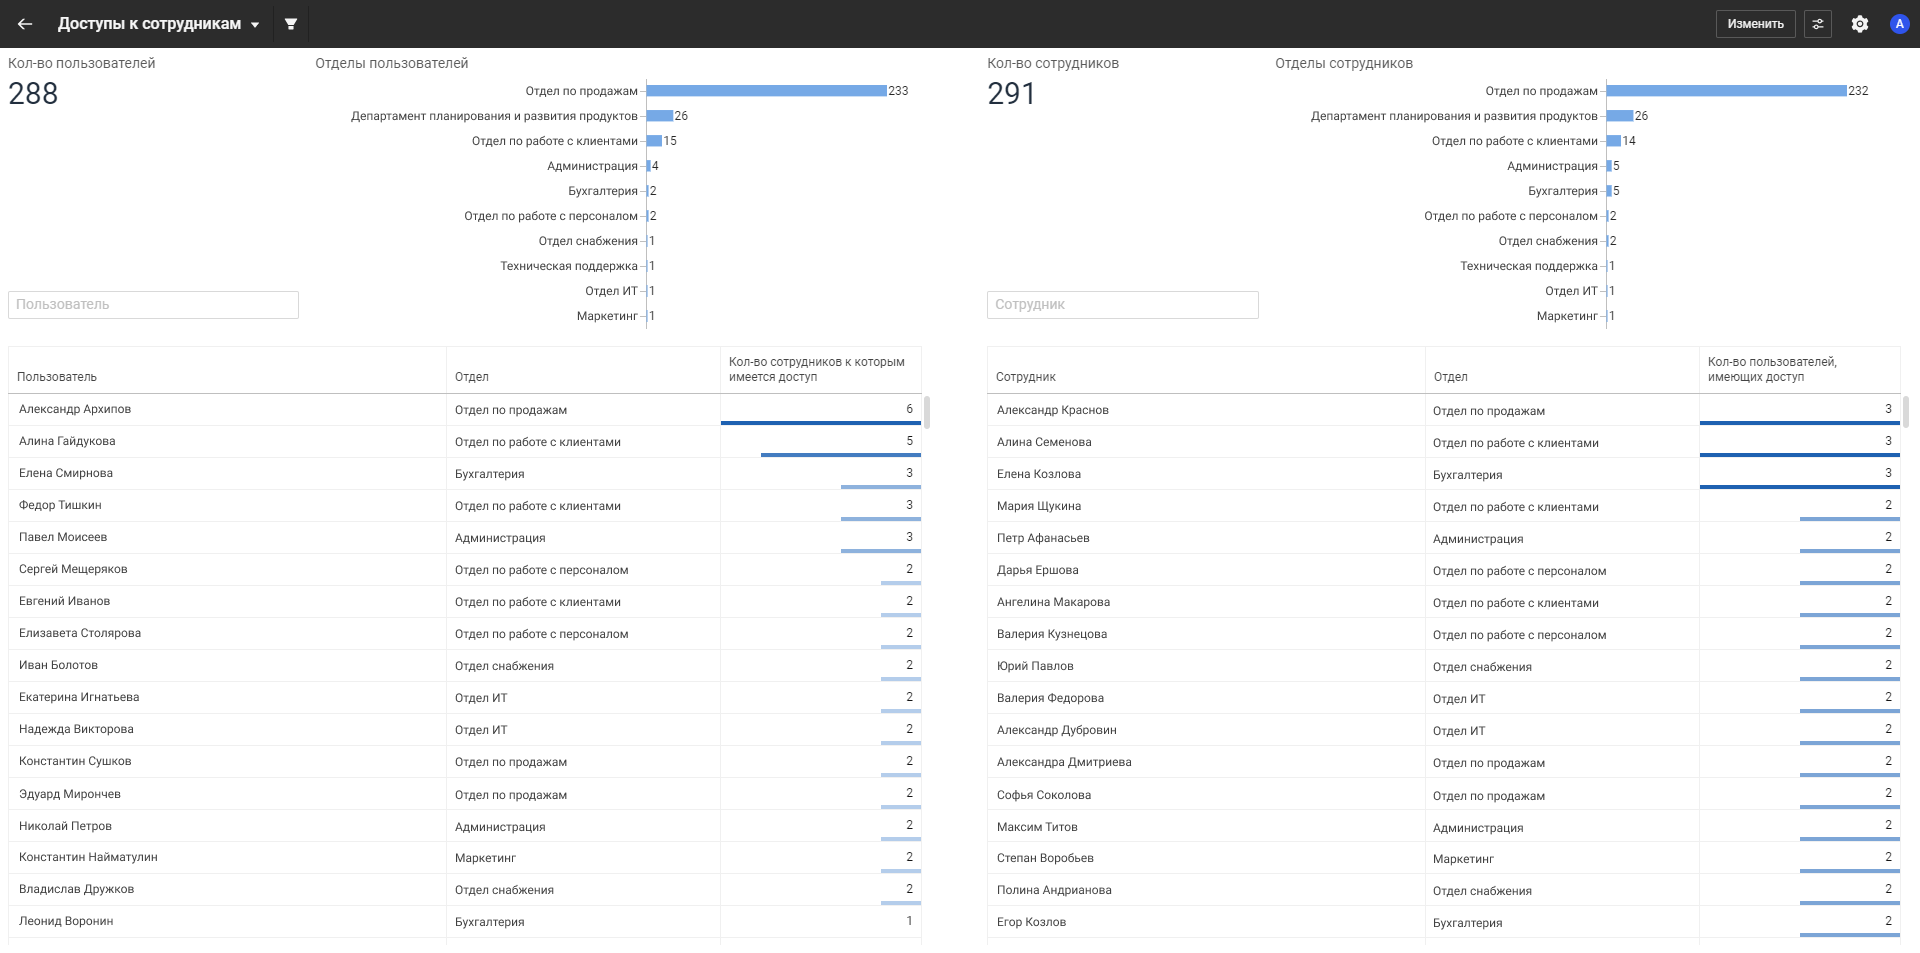This screenshot has height=953, width=1920.
Task: Select row Степан Воробьев
Action: coord(1443,858)
